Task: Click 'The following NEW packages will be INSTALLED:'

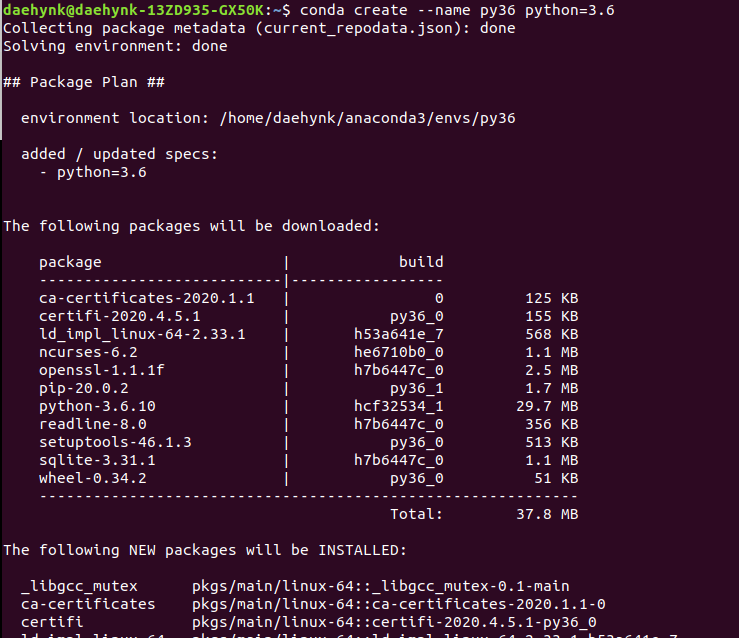Action: pos(205,550)
